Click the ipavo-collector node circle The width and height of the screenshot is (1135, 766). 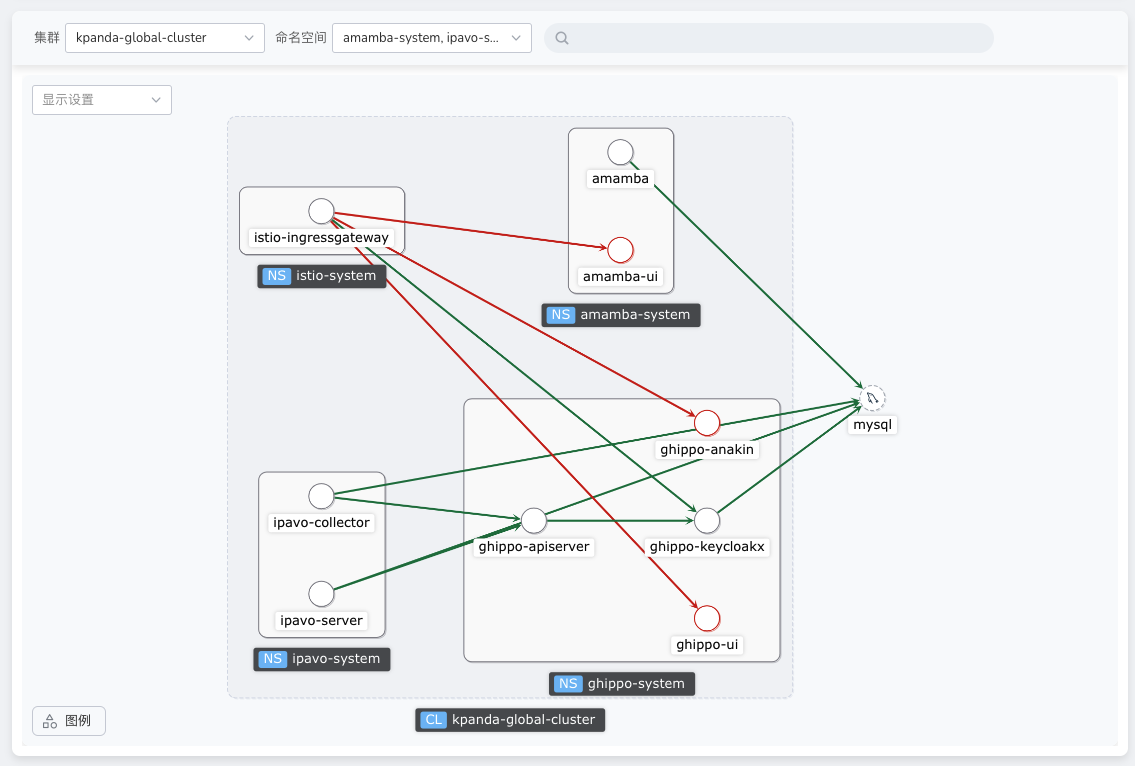(x=321, y=496)
